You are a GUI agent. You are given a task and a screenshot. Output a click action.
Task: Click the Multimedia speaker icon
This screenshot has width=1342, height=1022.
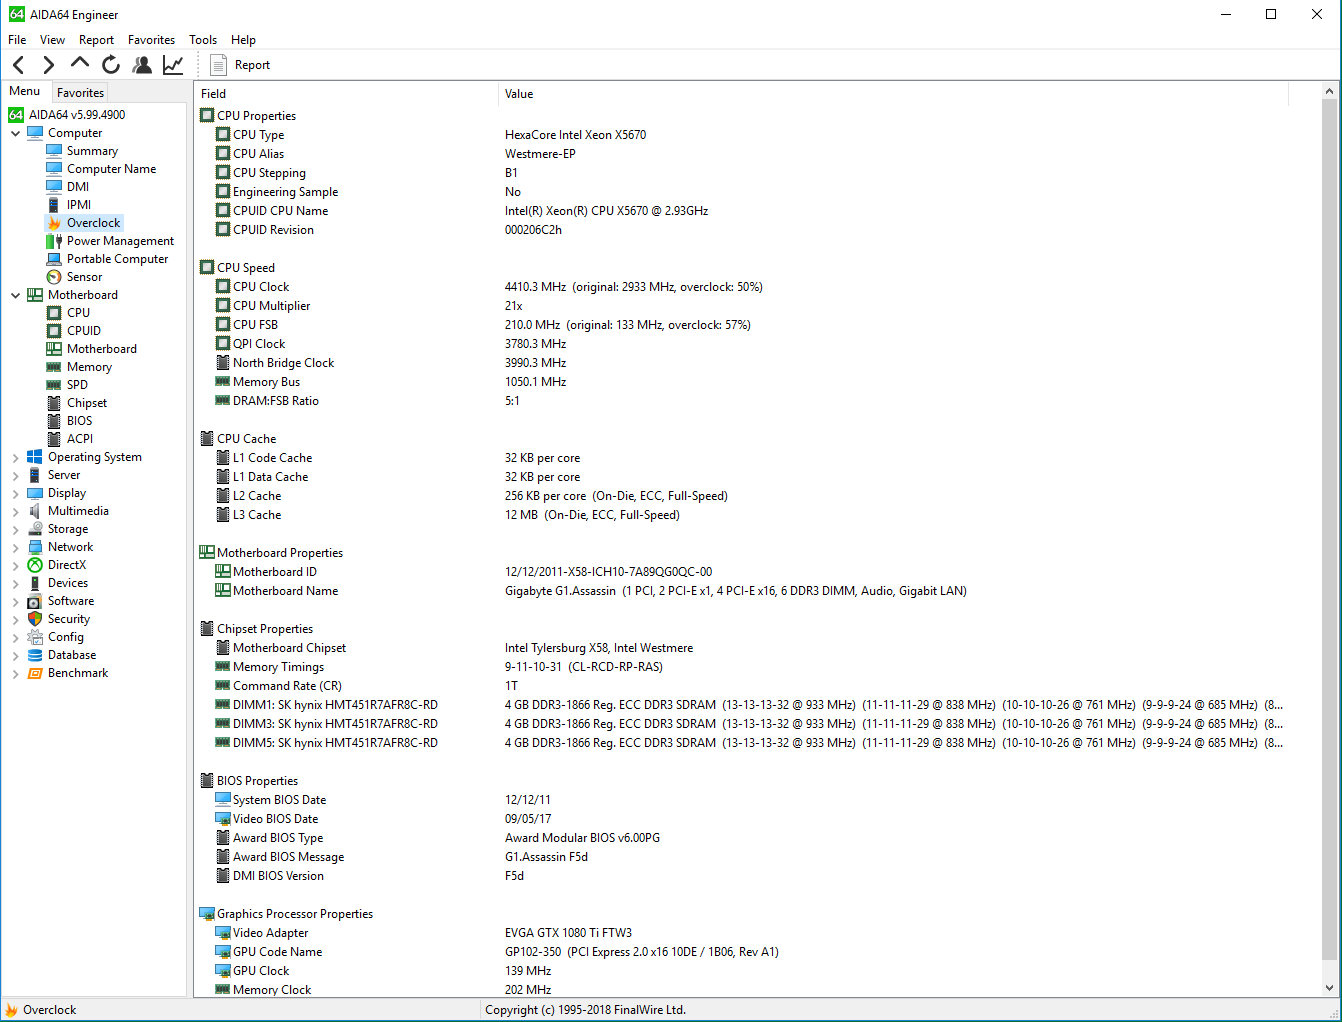pyautogui.click(x=35, y=511)
